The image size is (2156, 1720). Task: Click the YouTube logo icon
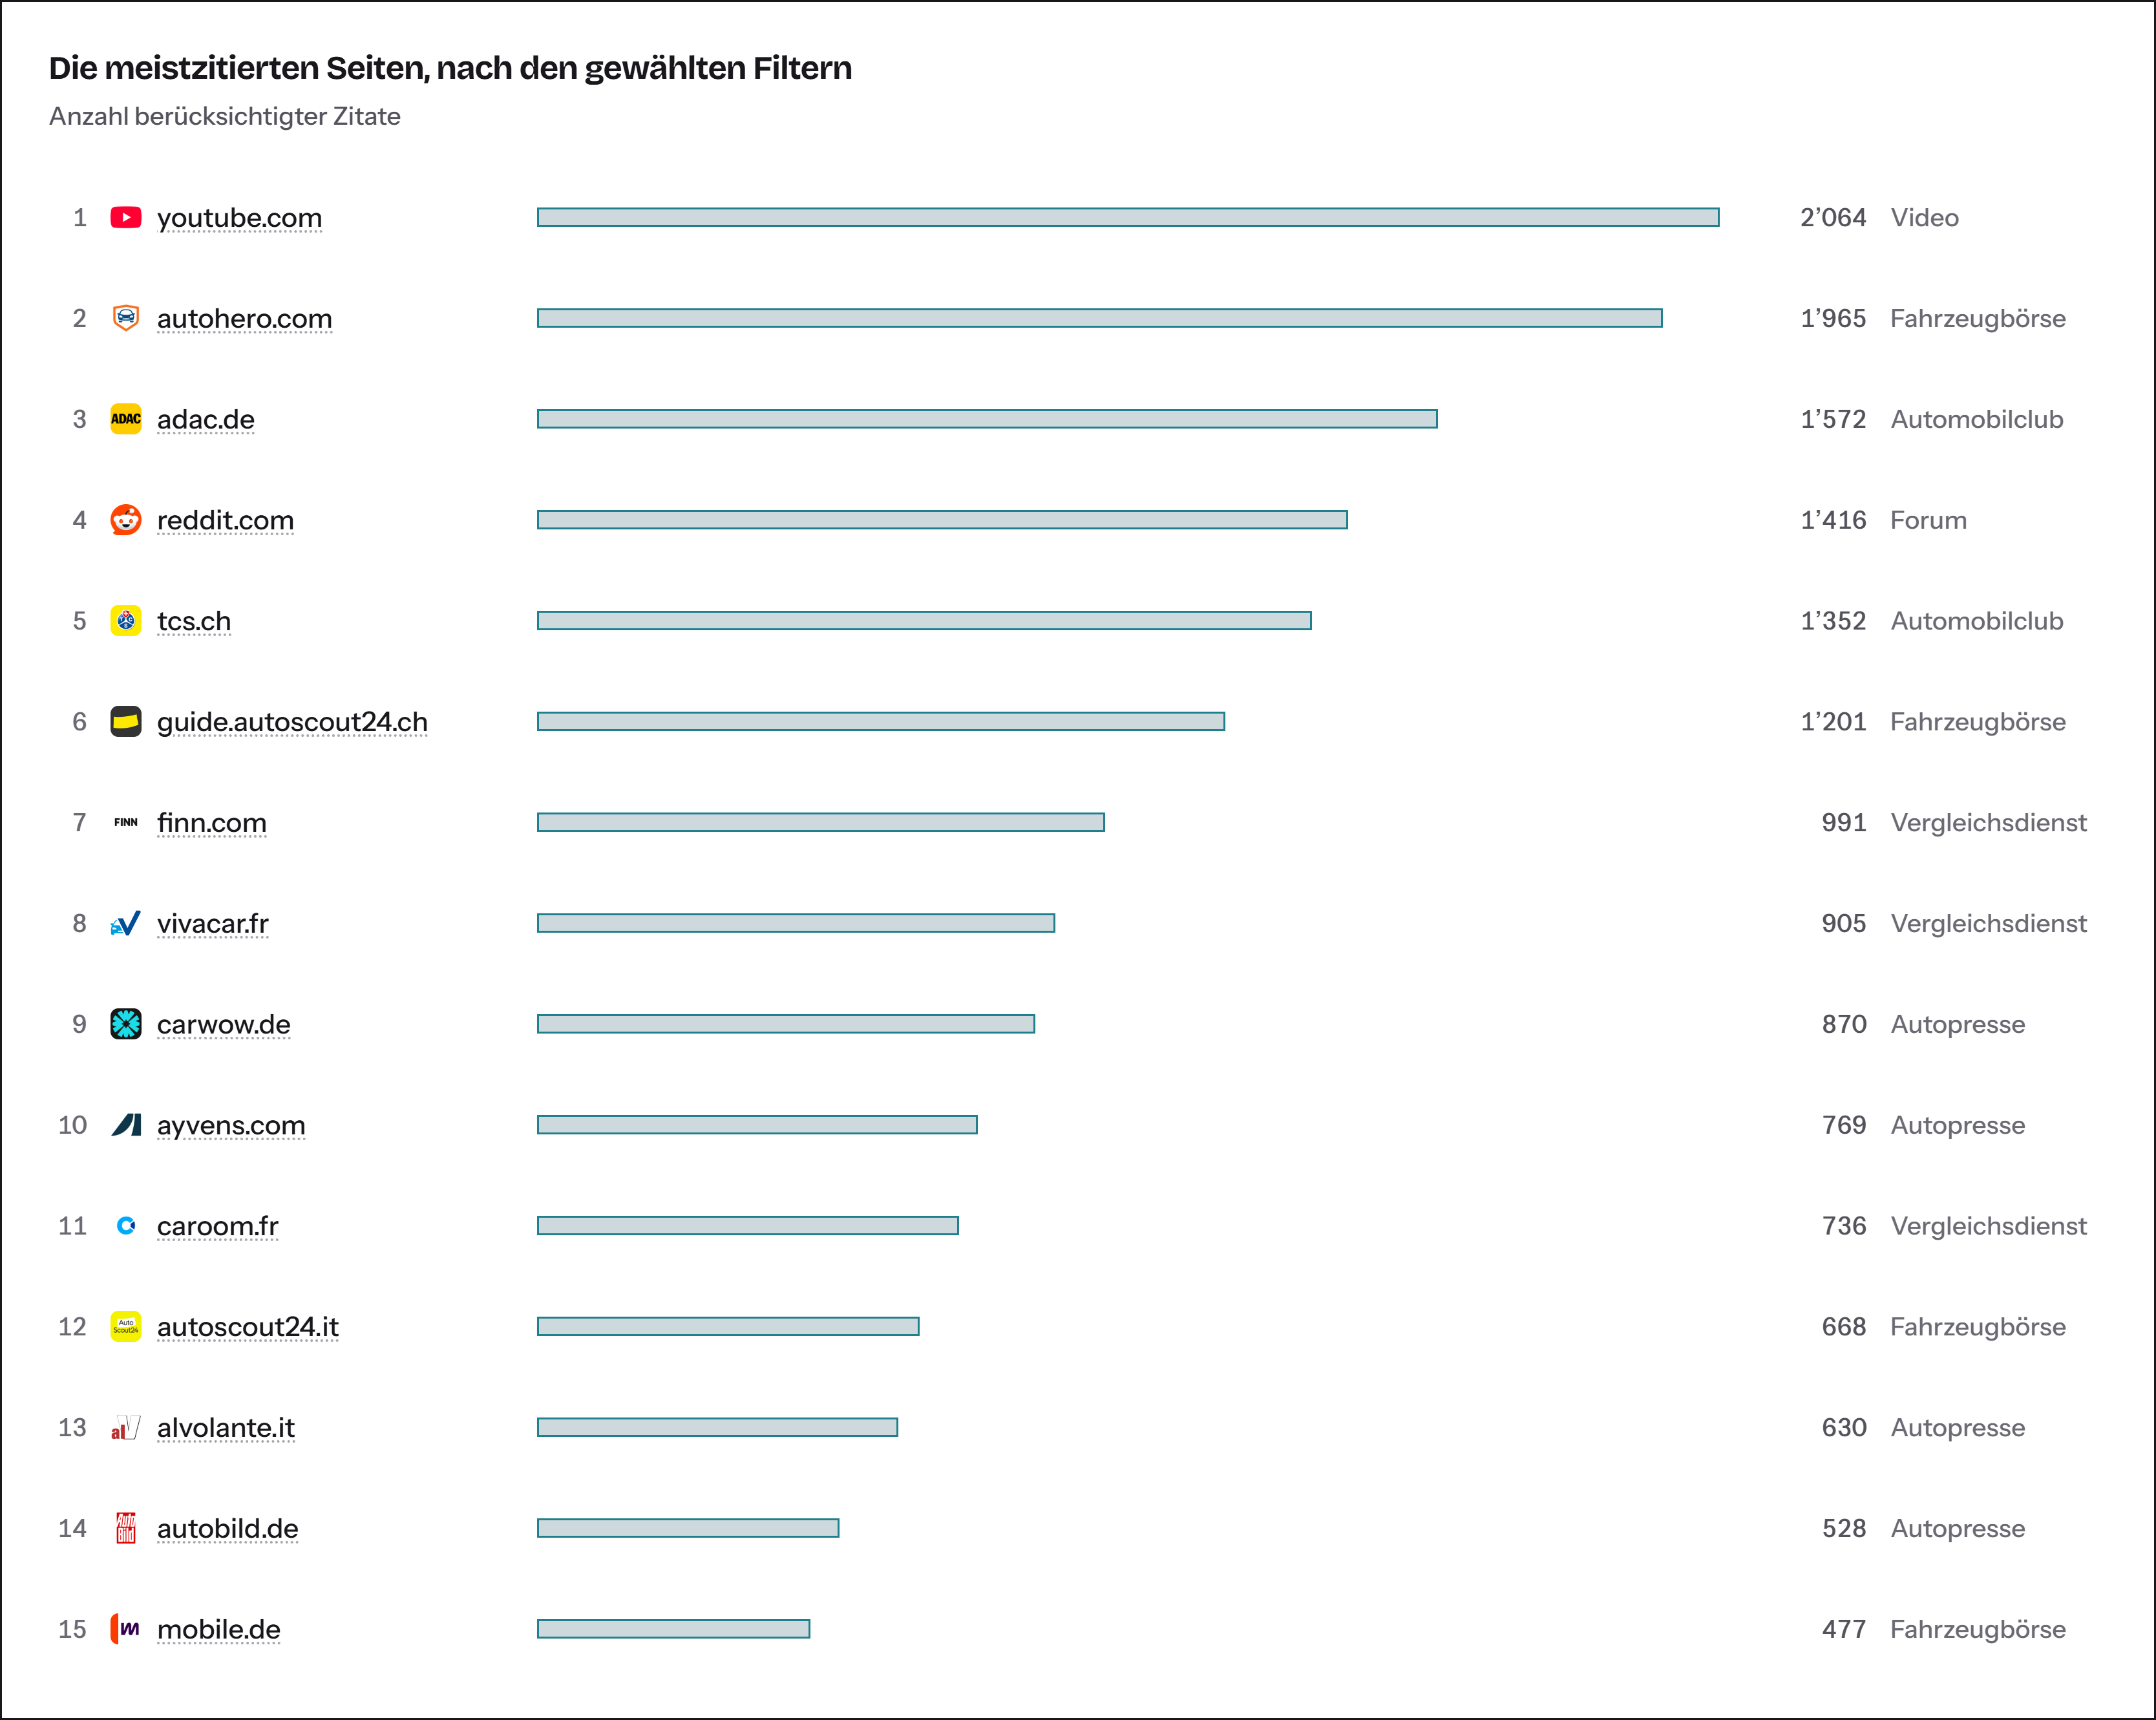(125, 218)
